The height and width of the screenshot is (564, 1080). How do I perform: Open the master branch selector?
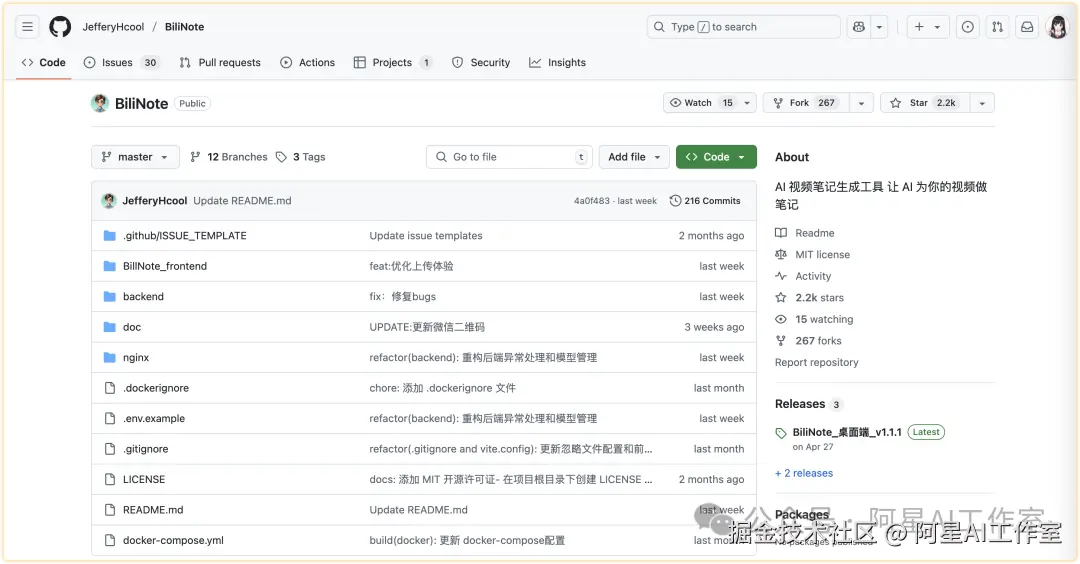(135, 157)
